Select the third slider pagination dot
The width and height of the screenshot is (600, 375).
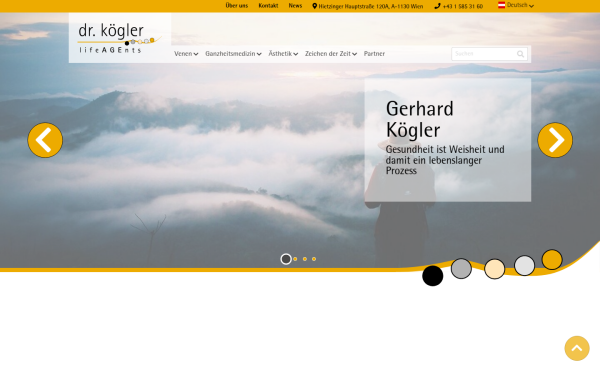305,259
